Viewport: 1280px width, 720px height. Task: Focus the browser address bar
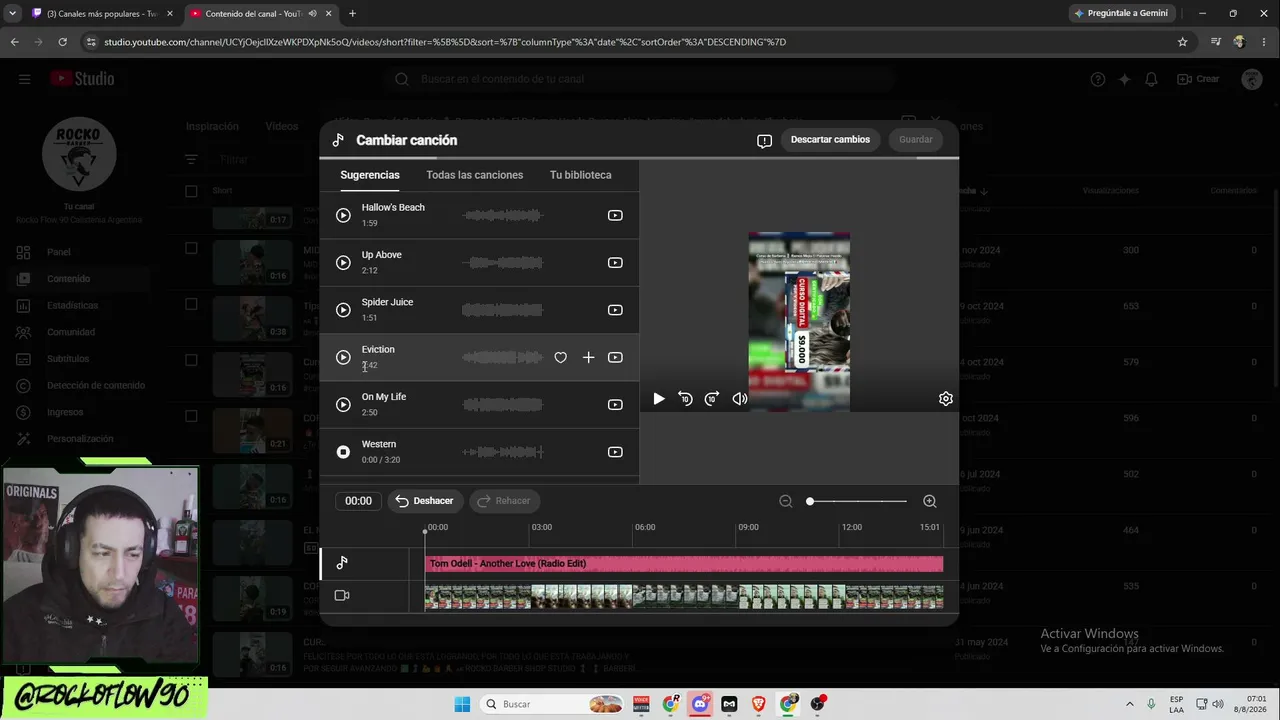click(x=630, y=42)
